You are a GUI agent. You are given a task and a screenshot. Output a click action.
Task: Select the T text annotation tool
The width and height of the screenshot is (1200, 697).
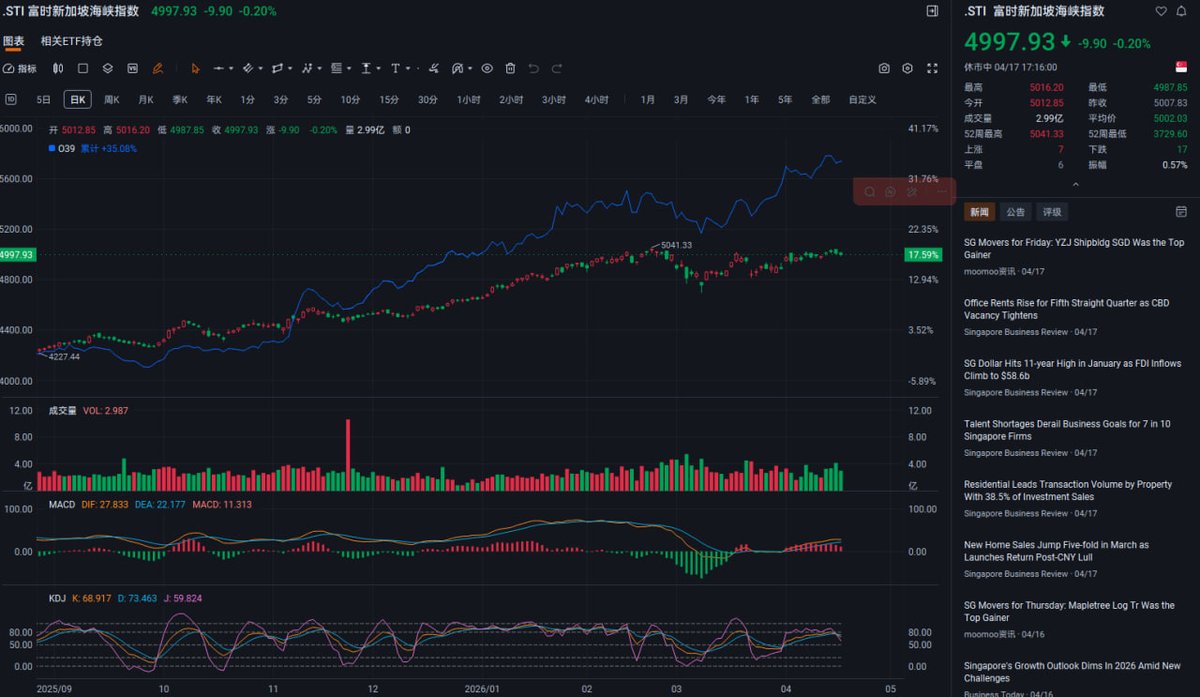pyautogui.click(x=395, y=68)
